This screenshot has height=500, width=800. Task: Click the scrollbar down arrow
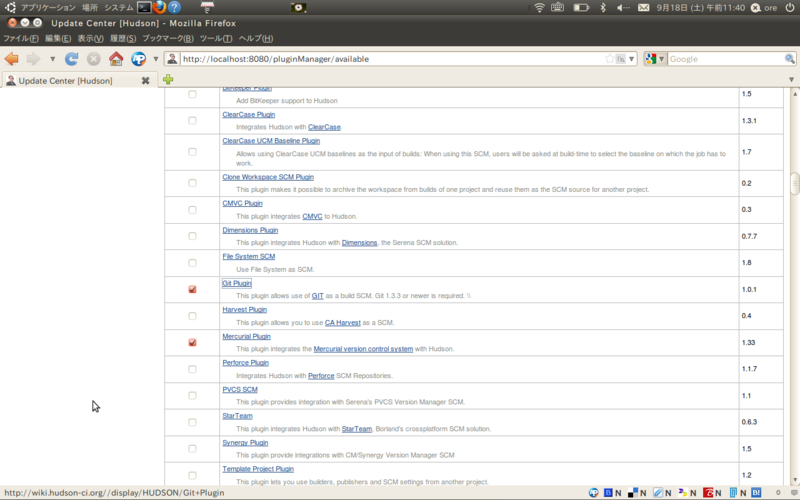(x=795, y=480)
